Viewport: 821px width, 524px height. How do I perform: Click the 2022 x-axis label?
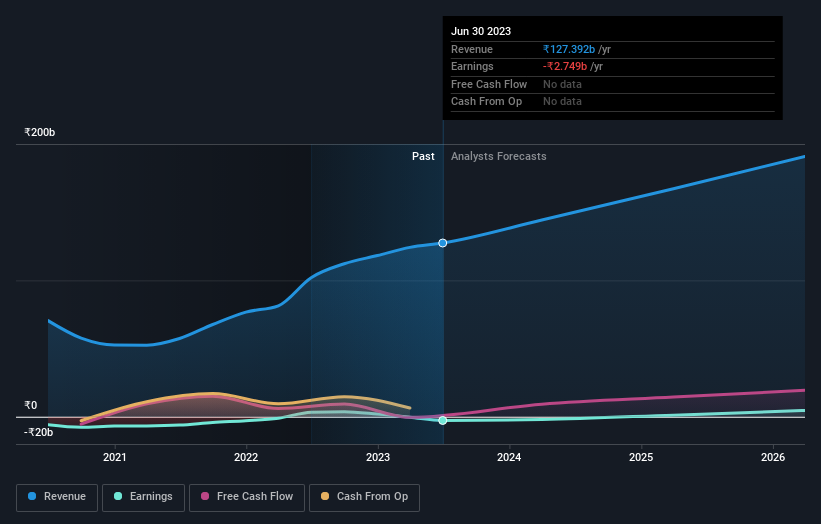coord(246,457)
